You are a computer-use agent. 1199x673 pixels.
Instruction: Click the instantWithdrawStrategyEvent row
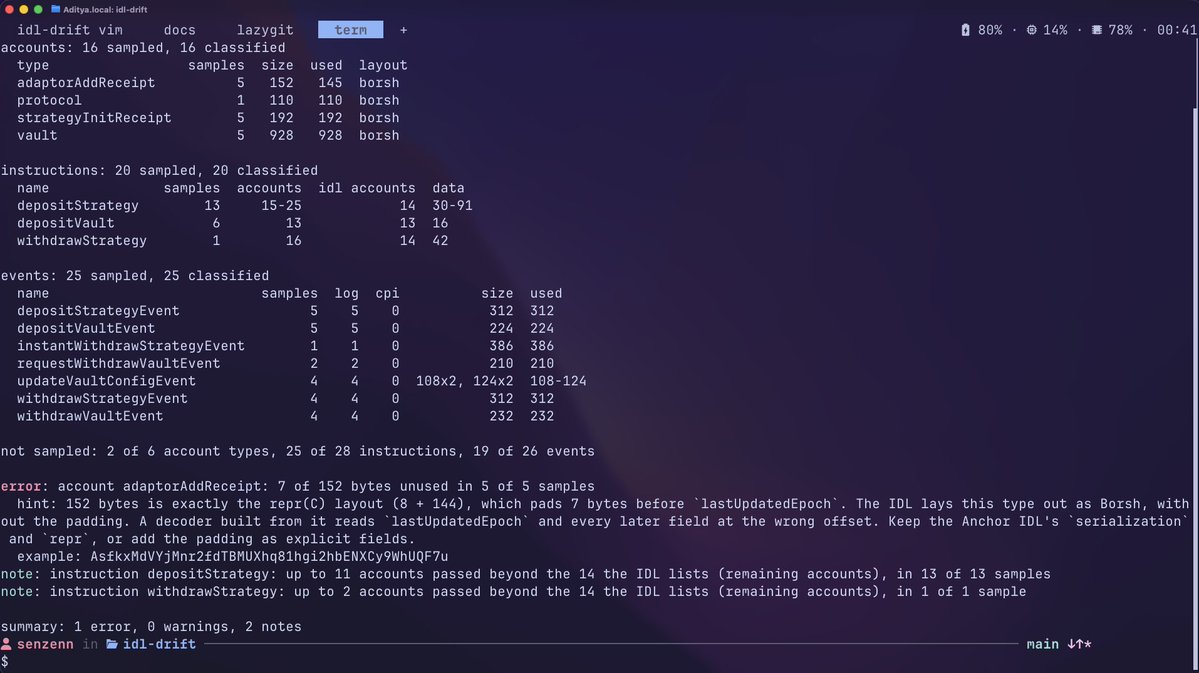click(x=285, y=346)
